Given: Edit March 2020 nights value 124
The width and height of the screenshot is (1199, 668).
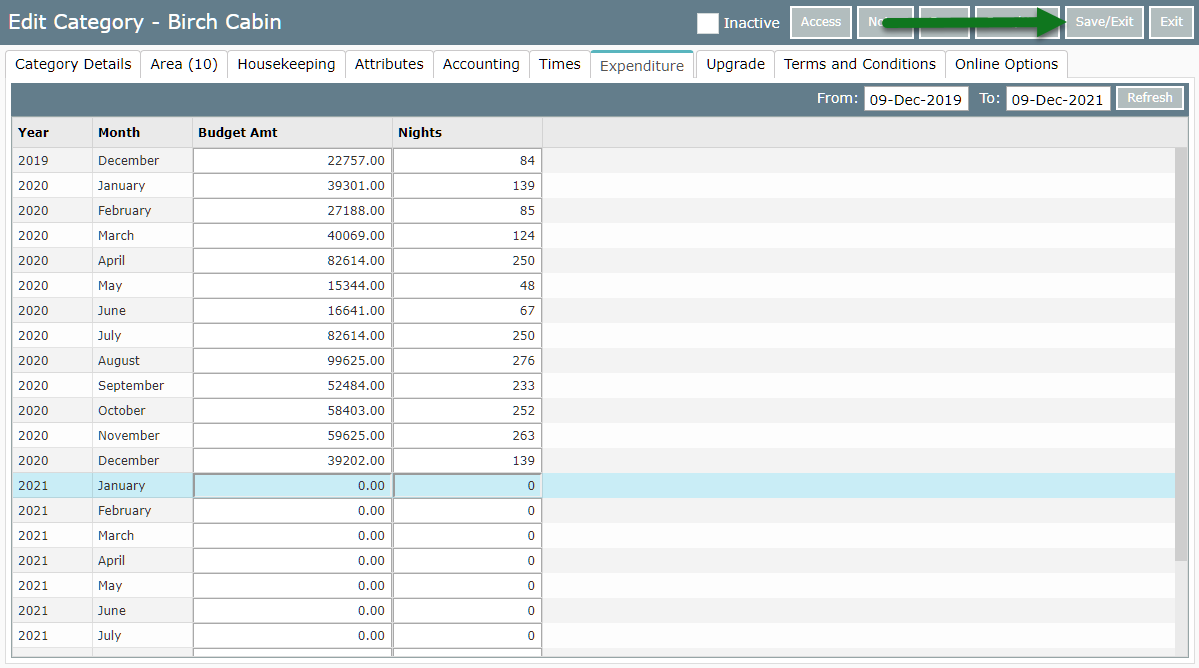Looking at the screenshot, I should point(467,235).
